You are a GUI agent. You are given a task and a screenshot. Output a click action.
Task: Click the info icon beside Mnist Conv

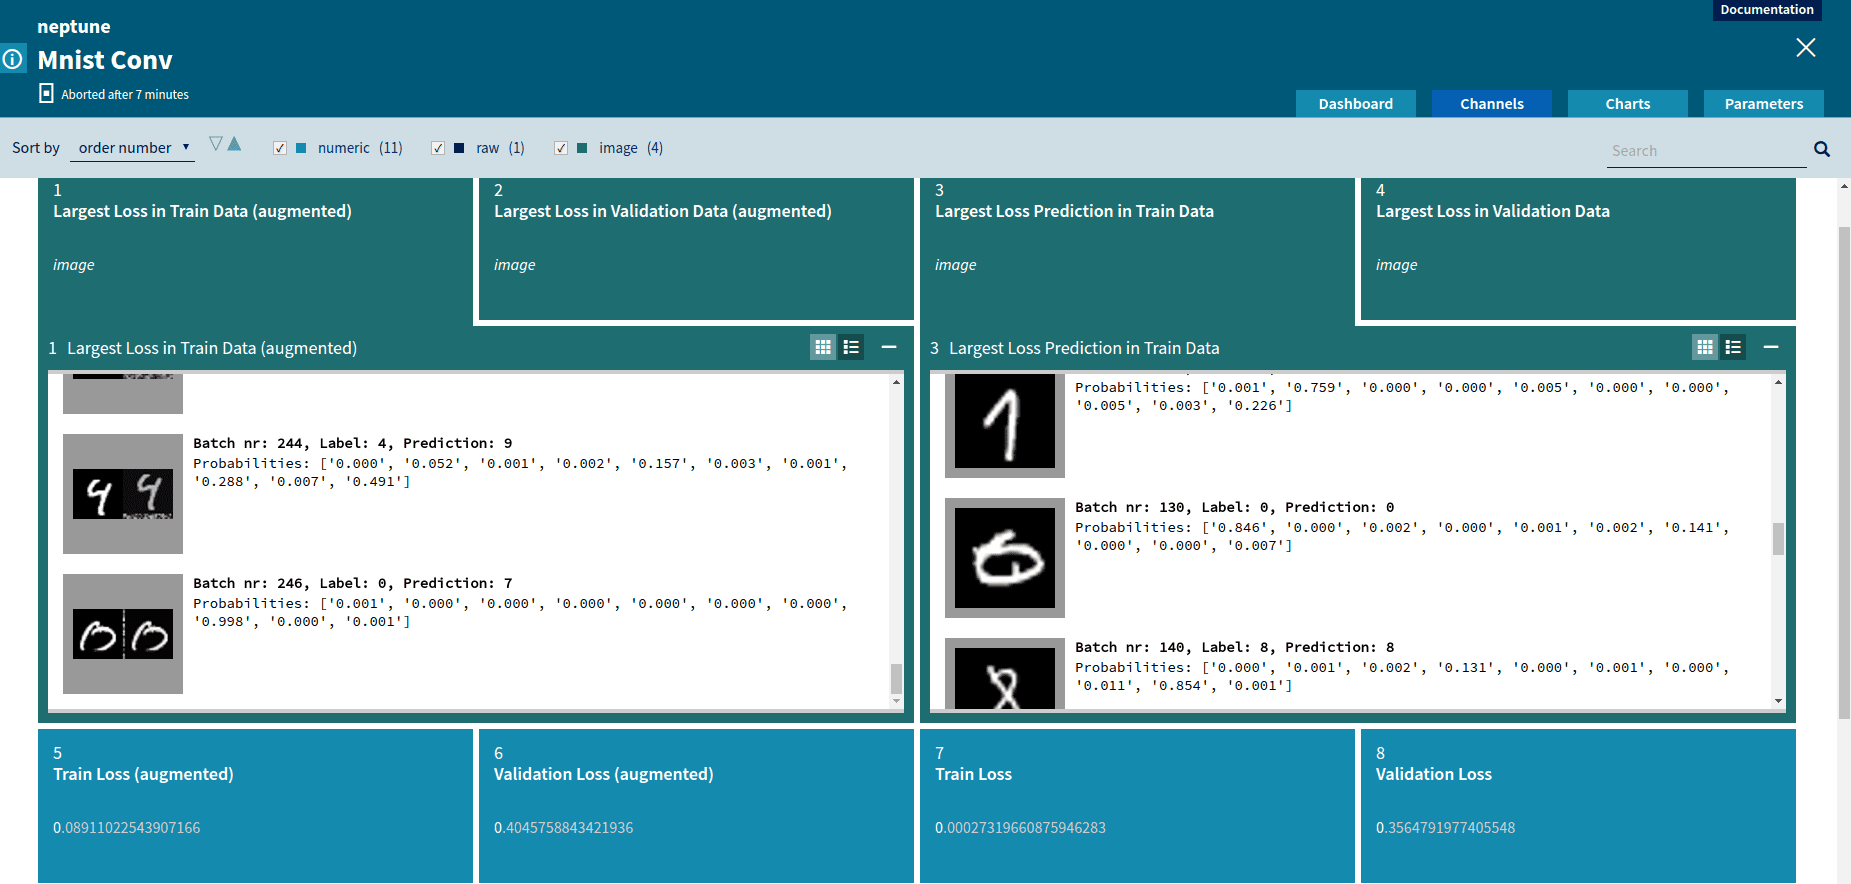(13, 60)
